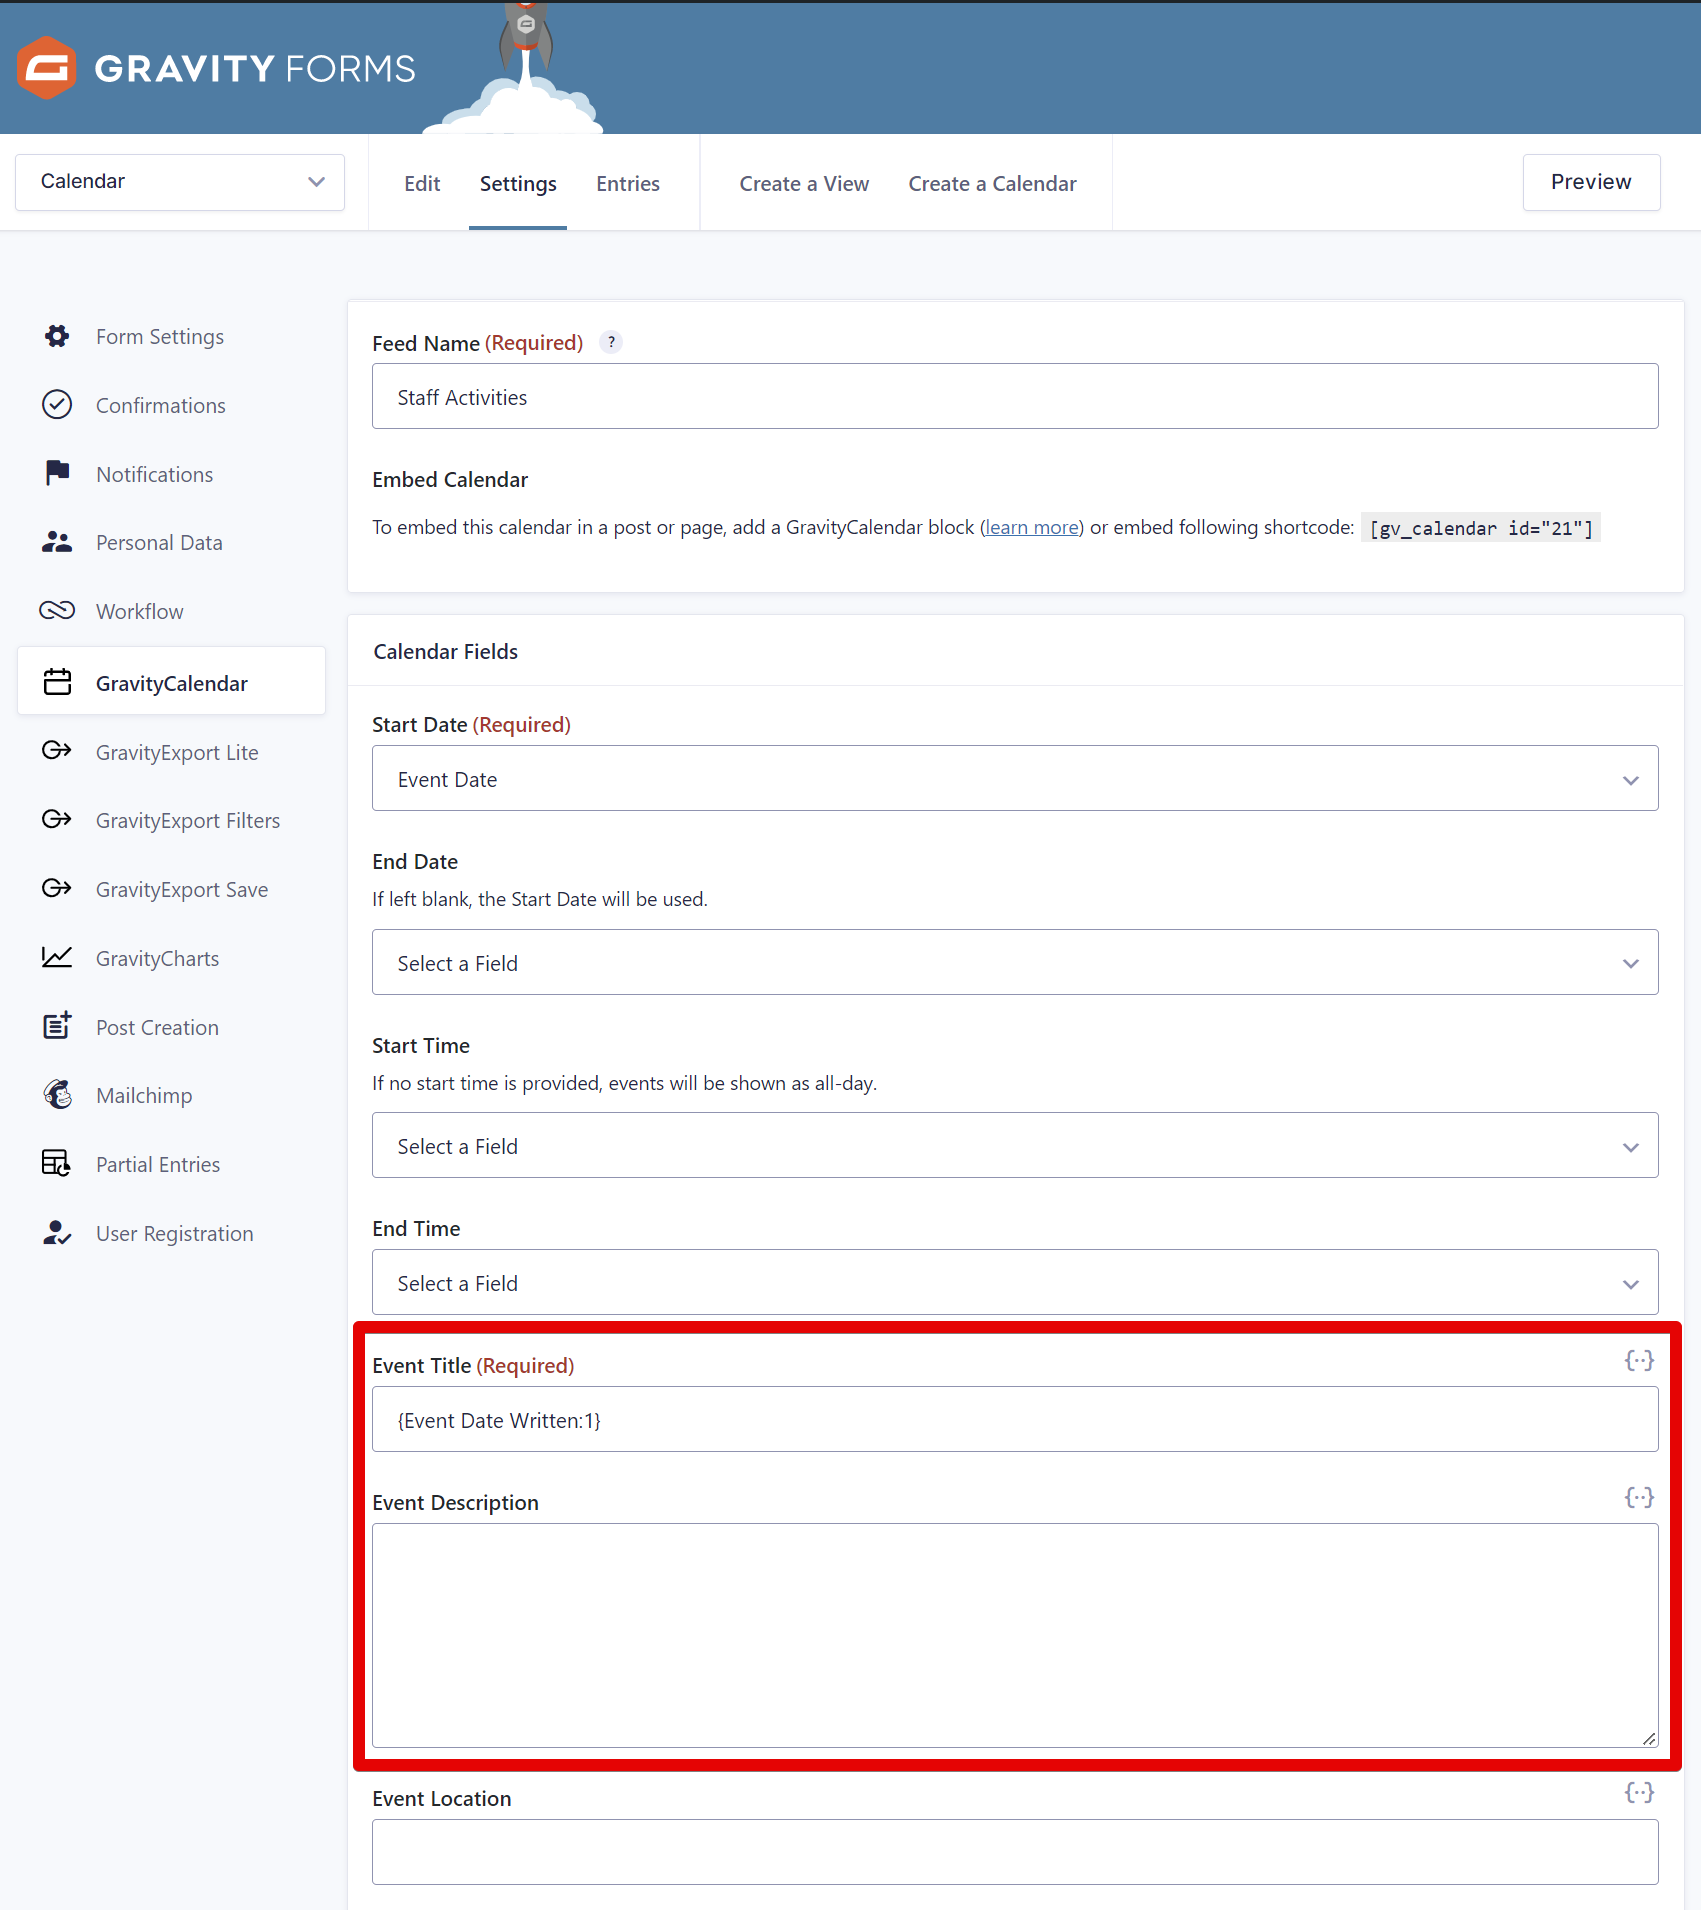Open merge tags for Event Location
The width and height of the screenshot is (1701, 1910).
point(1638,1792)
